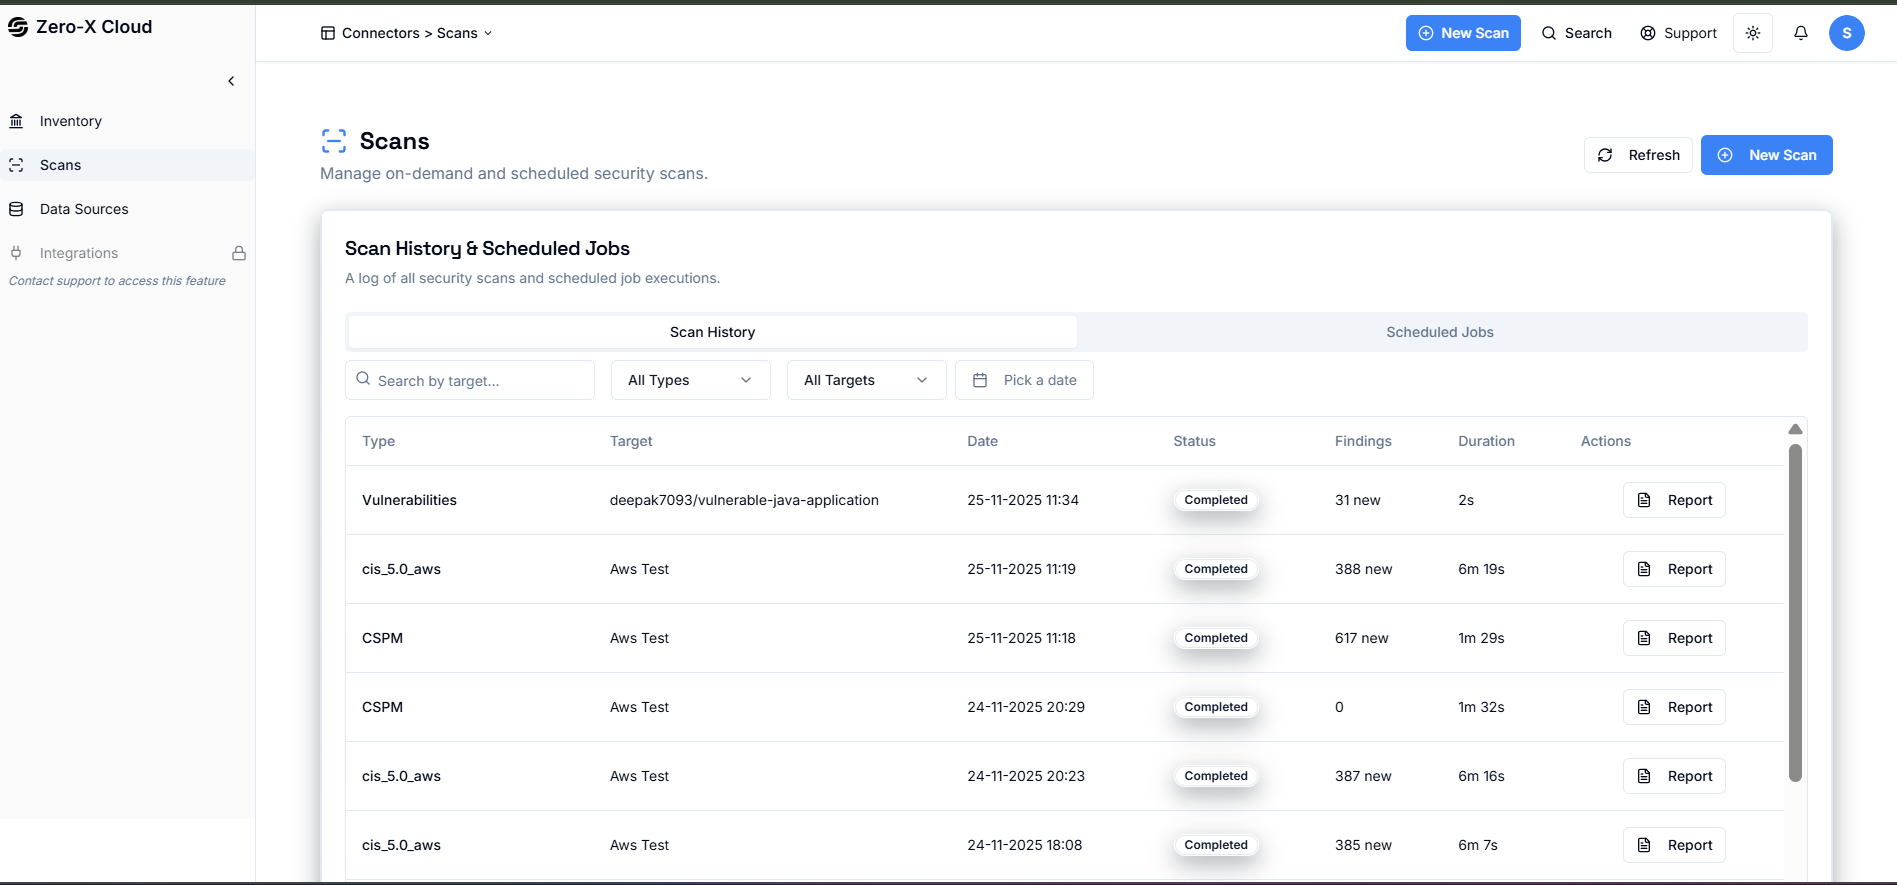1897x885 pixels.
Task: Click the table scrollbar up arrow
Action: pyautogui.click(x=1795, y=429)
